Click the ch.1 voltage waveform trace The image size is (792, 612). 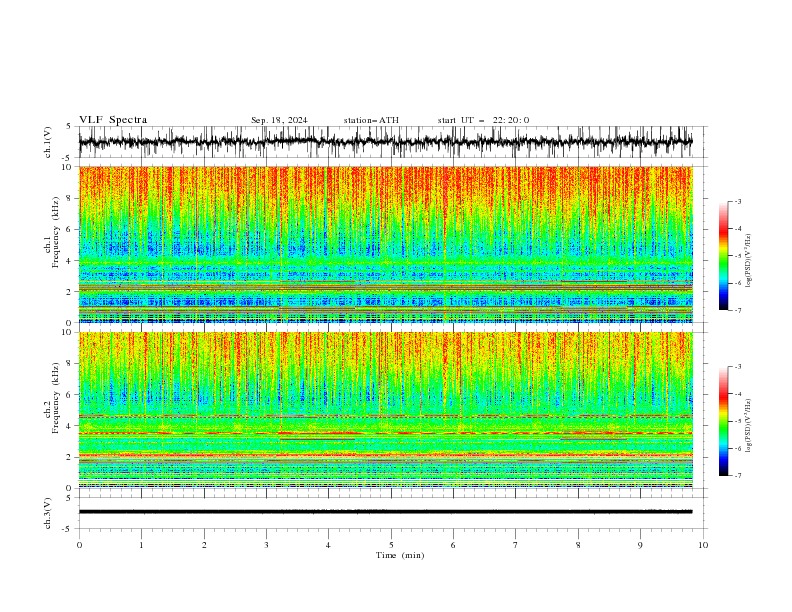(385, 142)
